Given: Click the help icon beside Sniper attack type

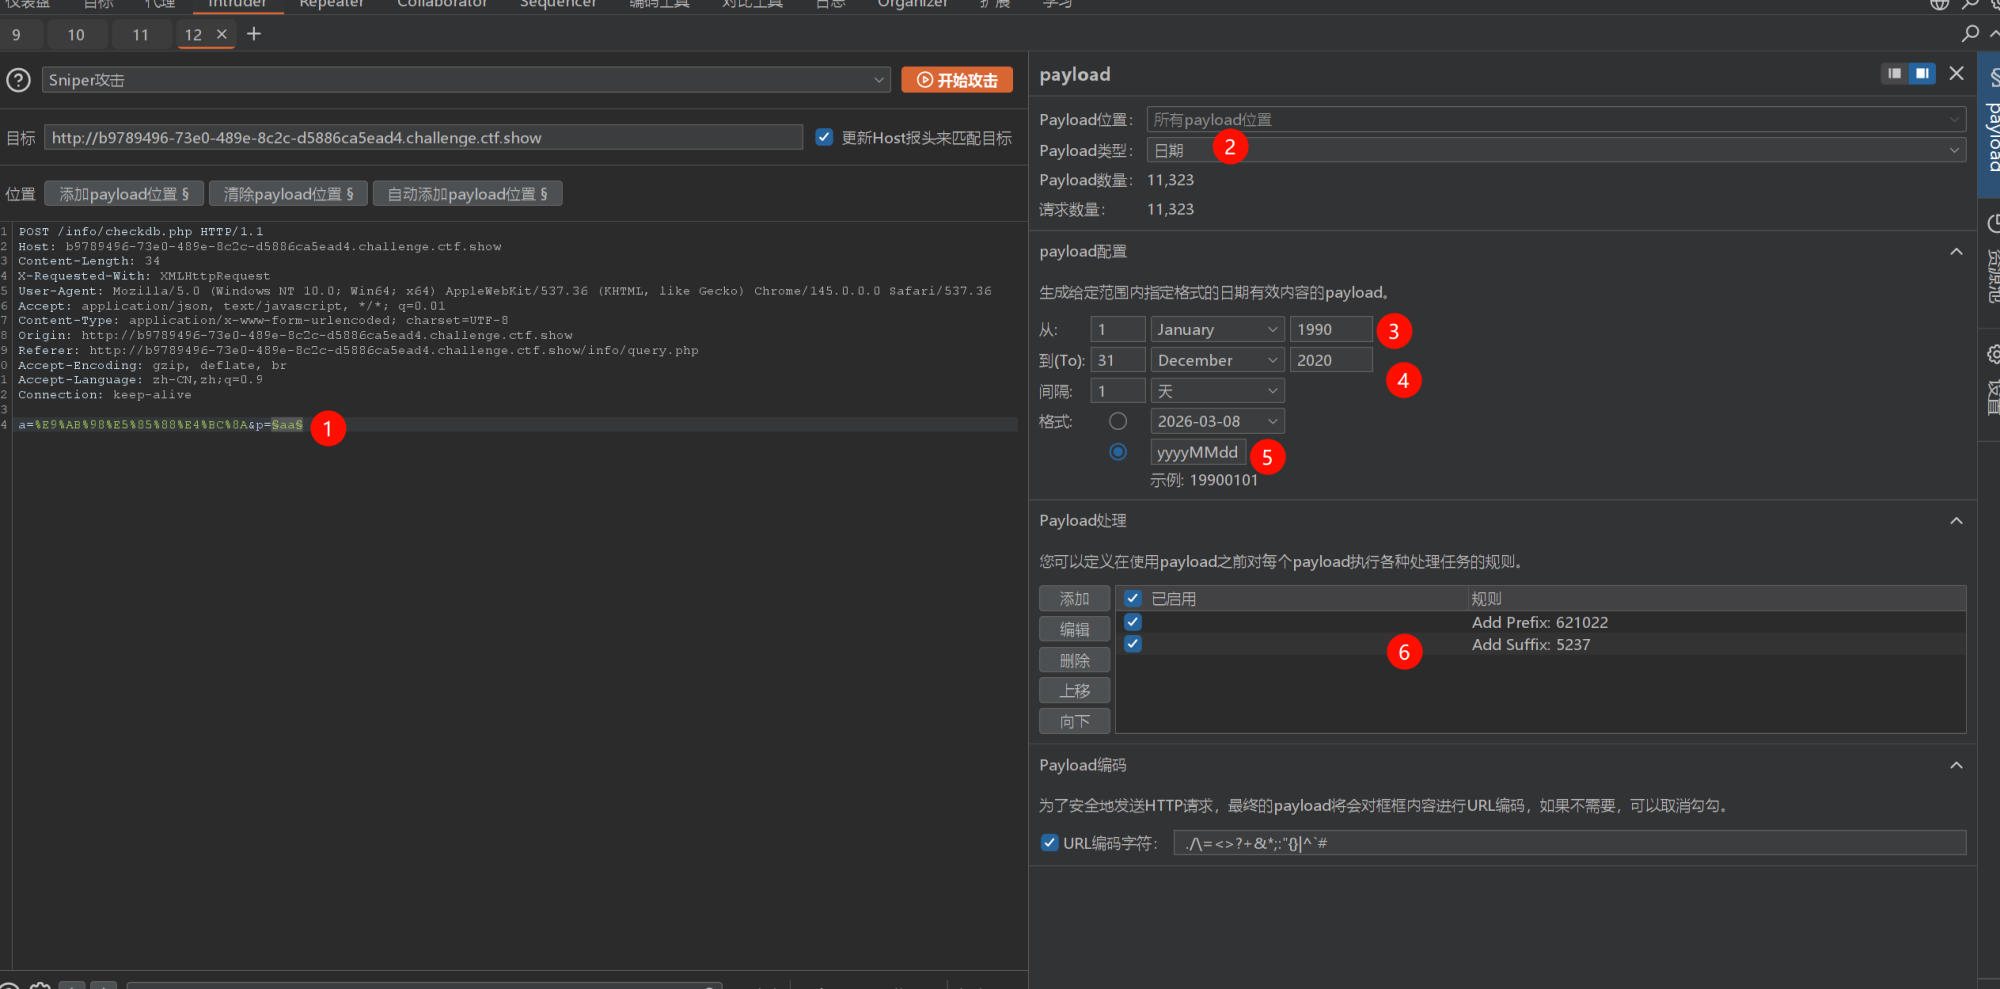Looking at the screenshot, I should 18,80.
